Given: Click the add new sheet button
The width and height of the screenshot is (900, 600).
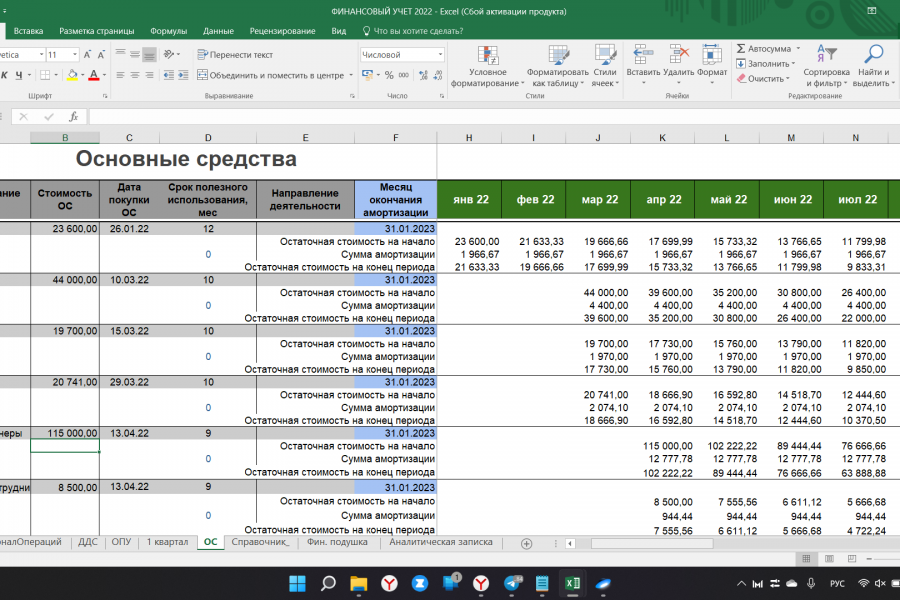Looking at the screenshot, I should 526,543.
